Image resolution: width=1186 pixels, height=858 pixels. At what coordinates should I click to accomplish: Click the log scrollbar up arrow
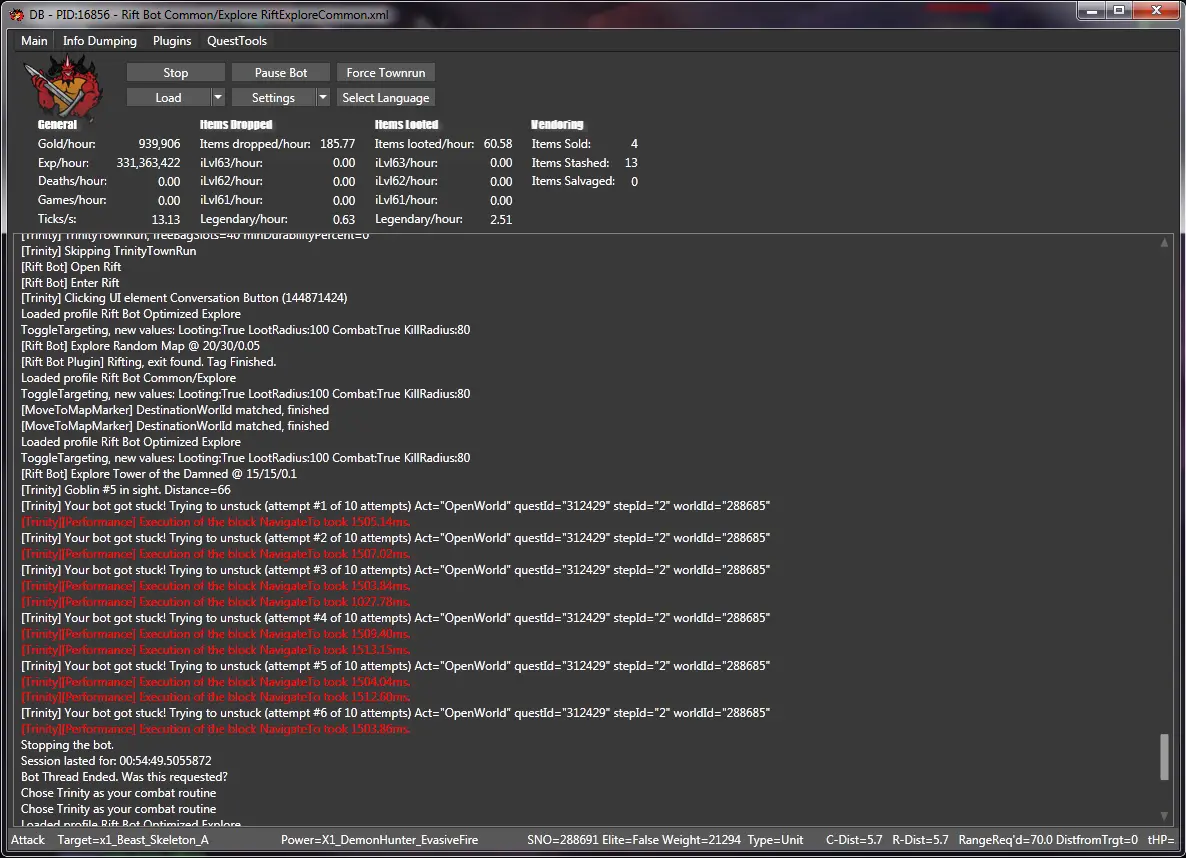1164,243
